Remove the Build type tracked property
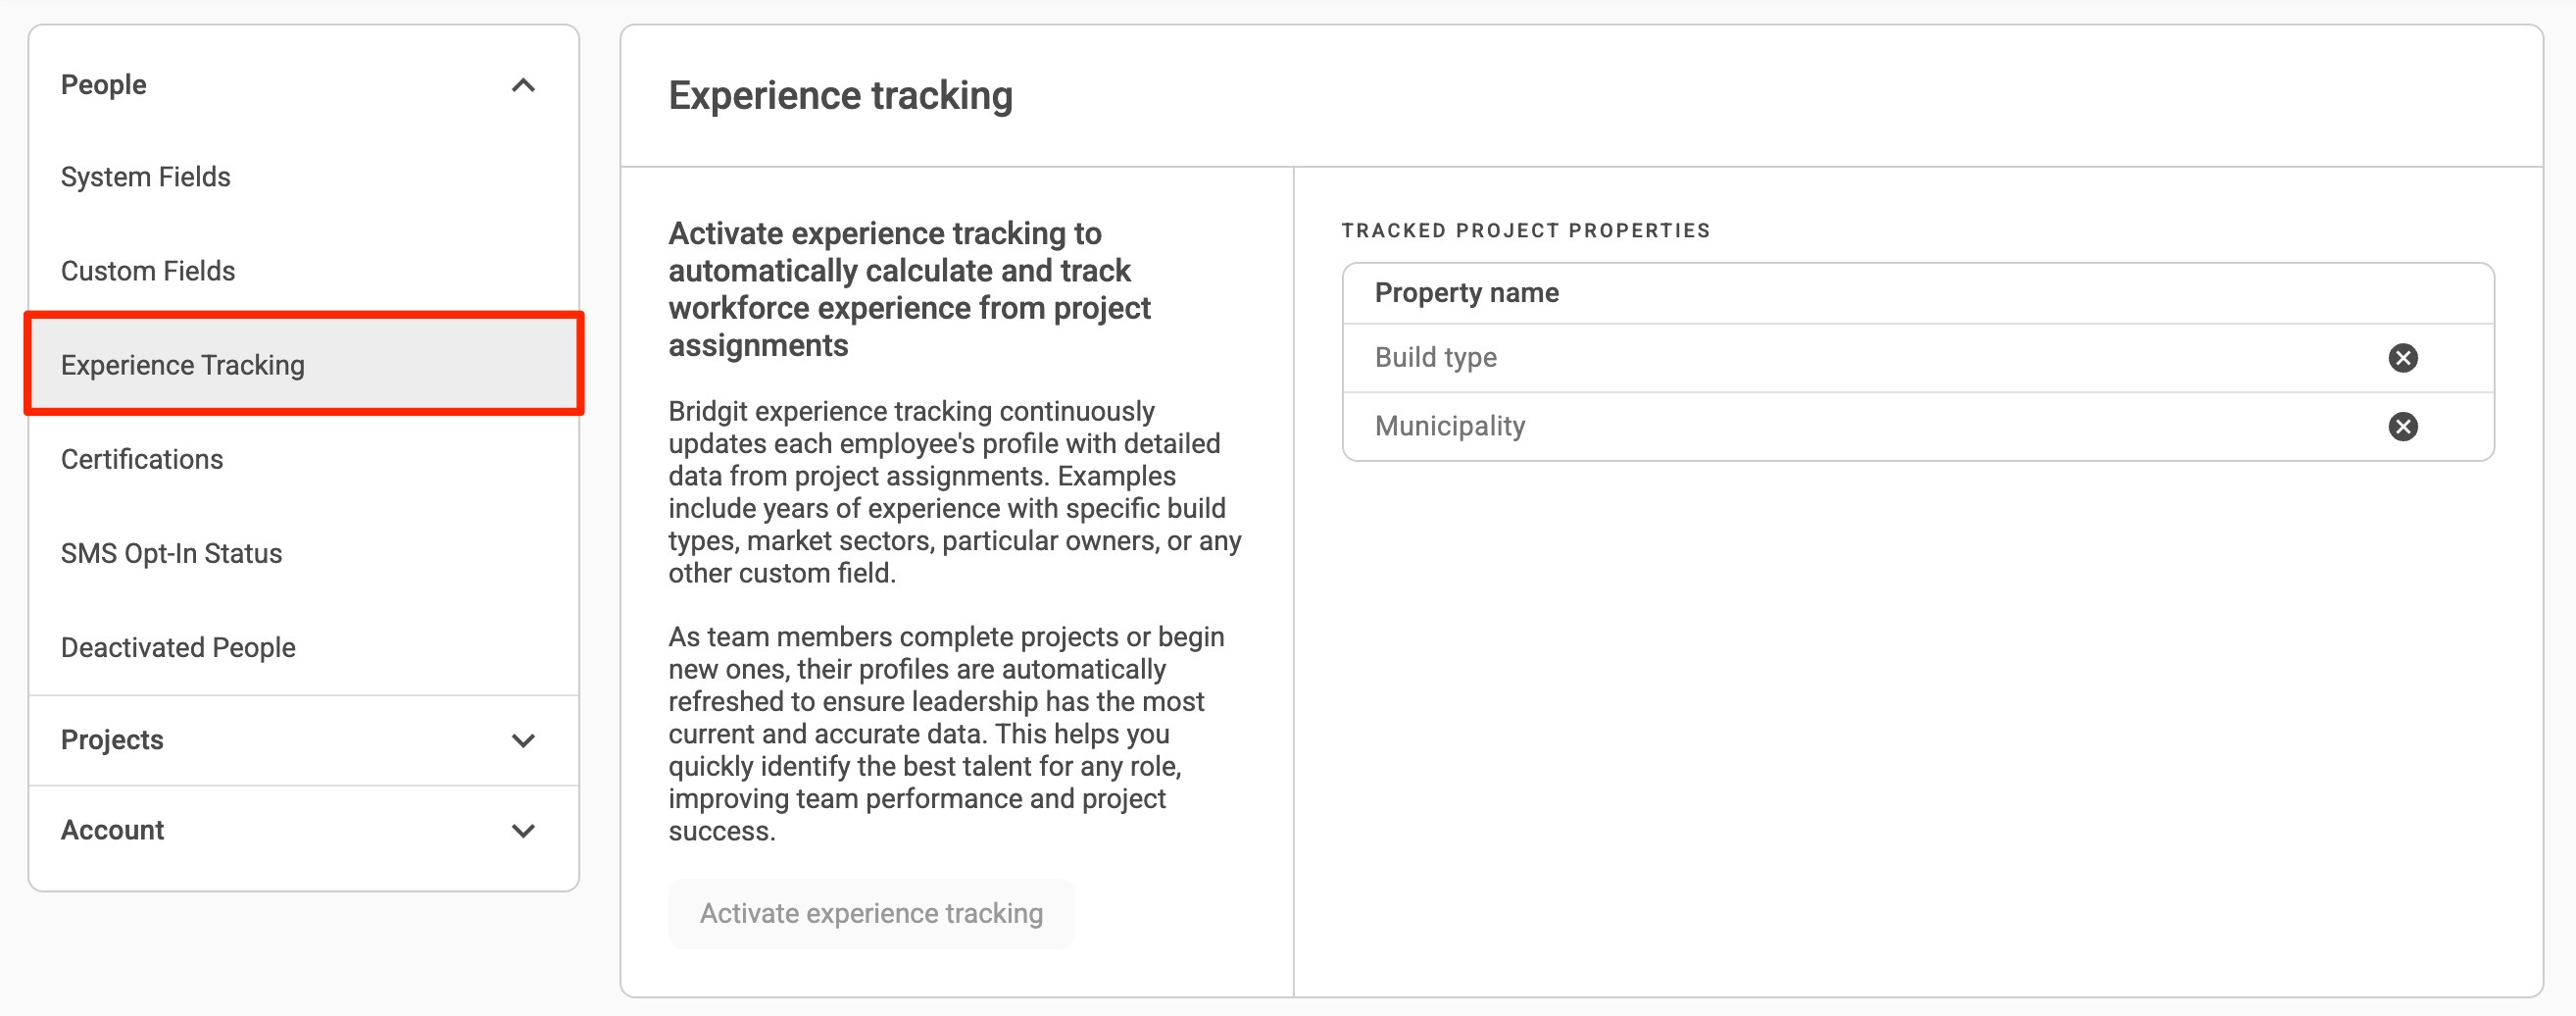 coord(2402,358)
